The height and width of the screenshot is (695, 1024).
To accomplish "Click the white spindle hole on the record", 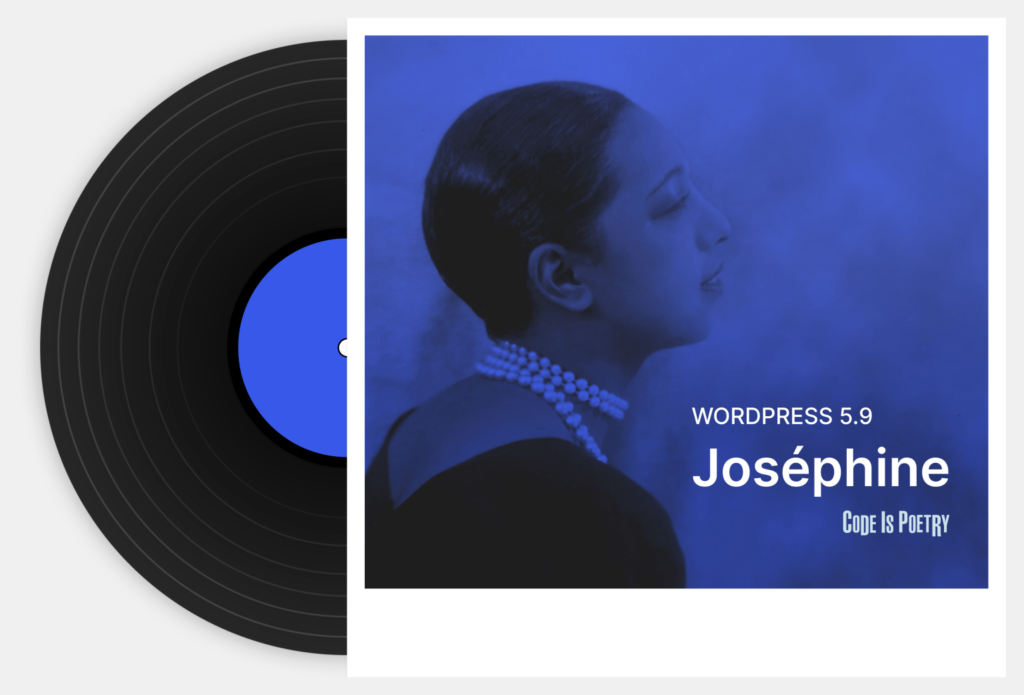I will pyautogui.click(x=342, y=348).
